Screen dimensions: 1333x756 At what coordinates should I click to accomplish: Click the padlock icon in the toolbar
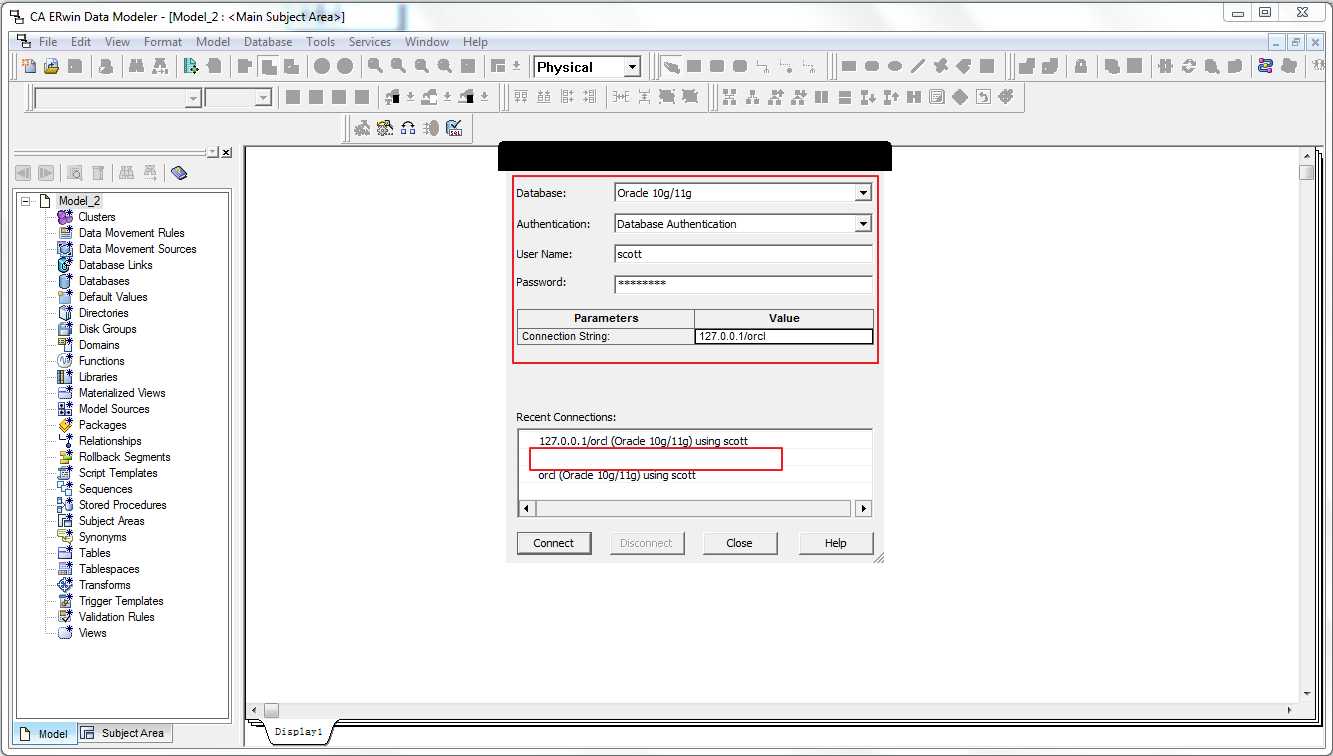point(1081,67)
